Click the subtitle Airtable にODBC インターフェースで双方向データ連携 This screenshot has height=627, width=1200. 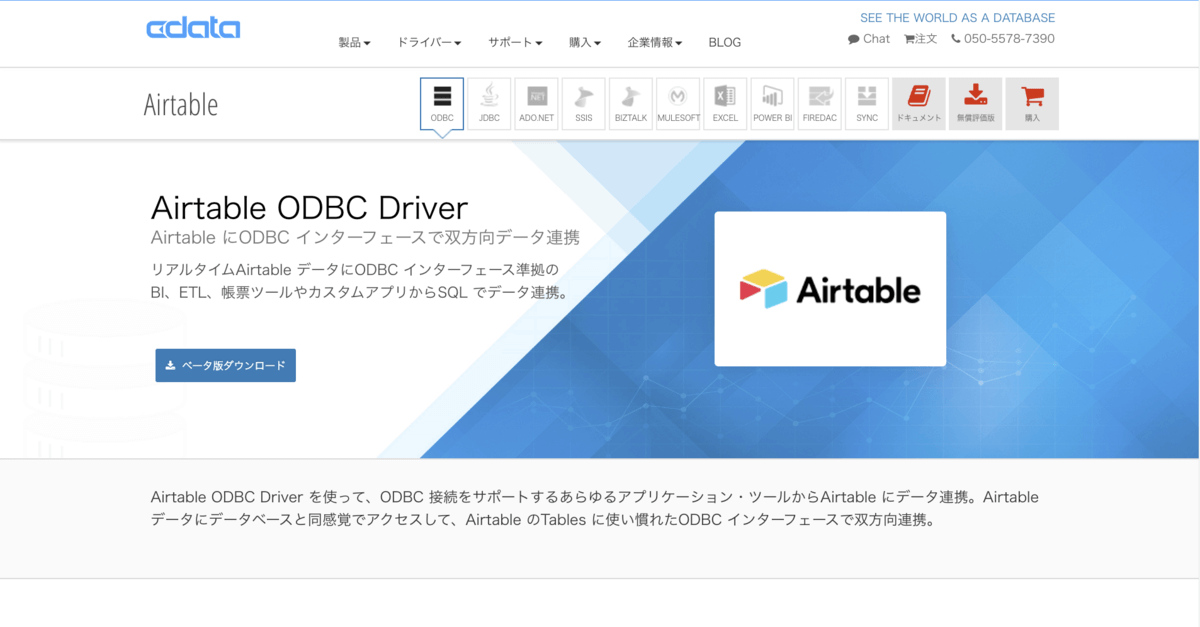pos(365,238)
